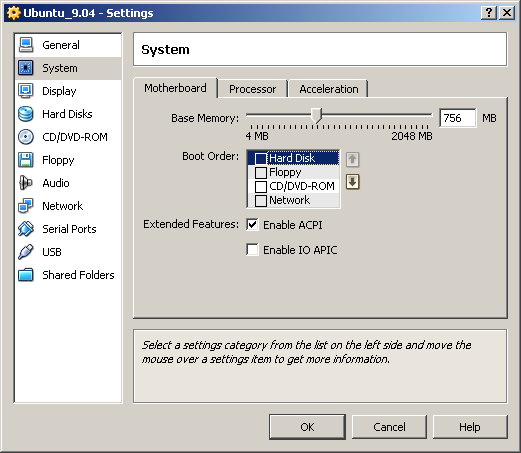Open the Floppy diskette icon
The width and height of the screenshot is (521, 453).
(x=26, y=160)
